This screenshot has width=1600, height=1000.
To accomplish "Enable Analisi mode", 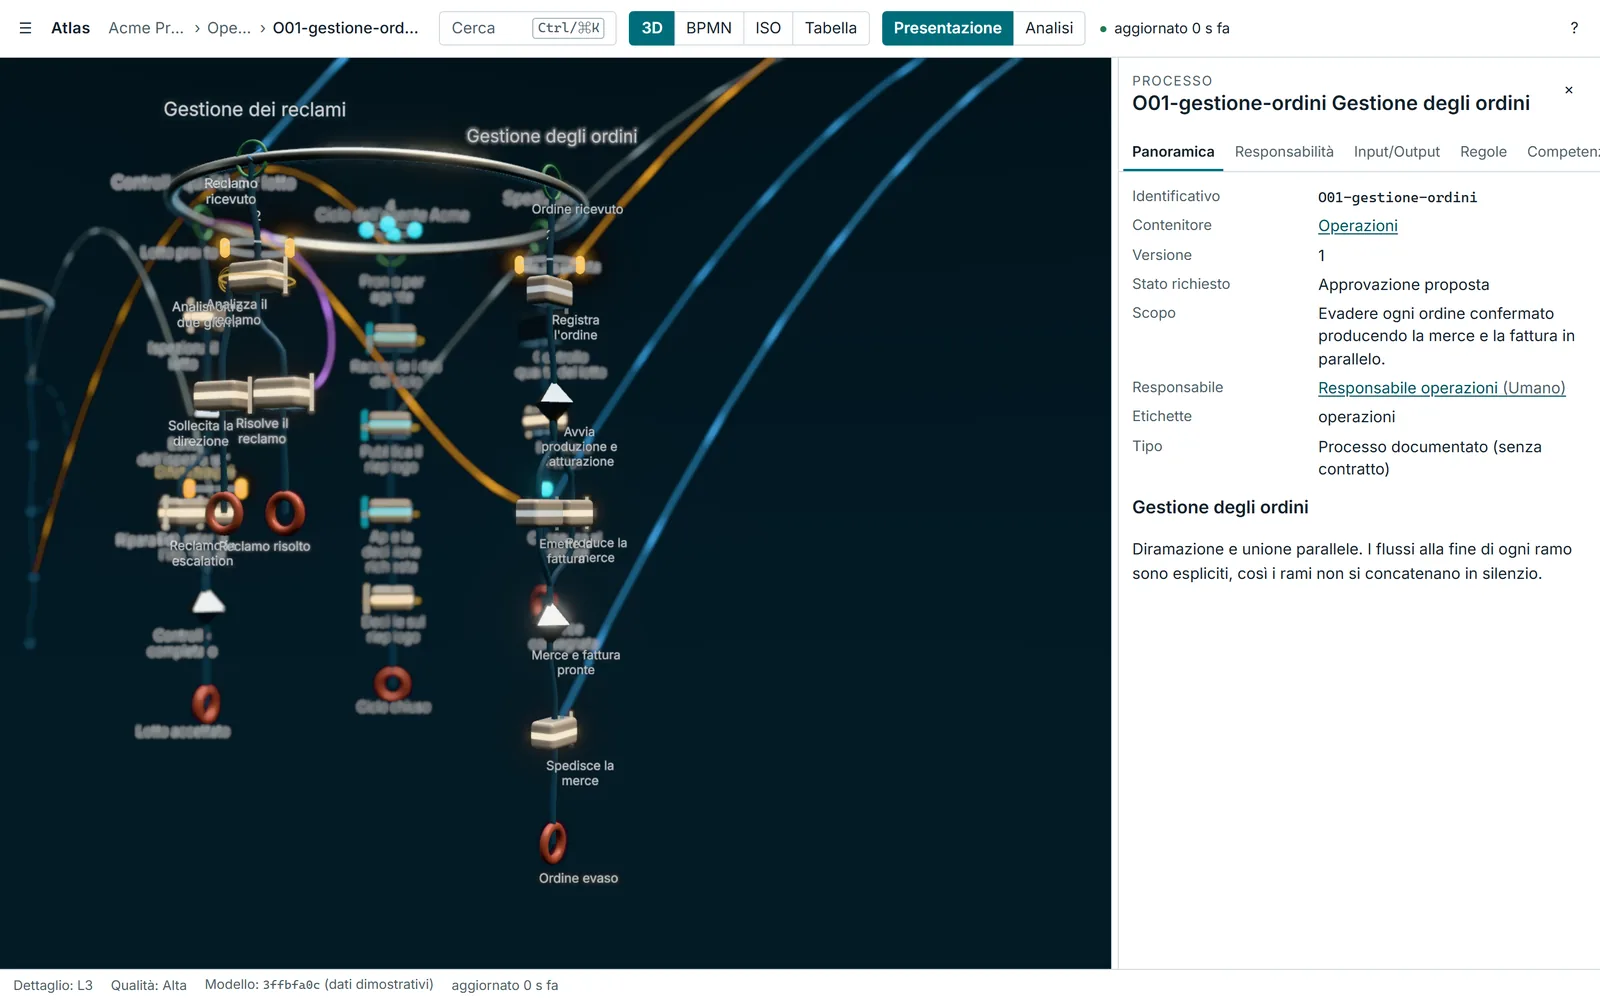I will [1049, 28].
